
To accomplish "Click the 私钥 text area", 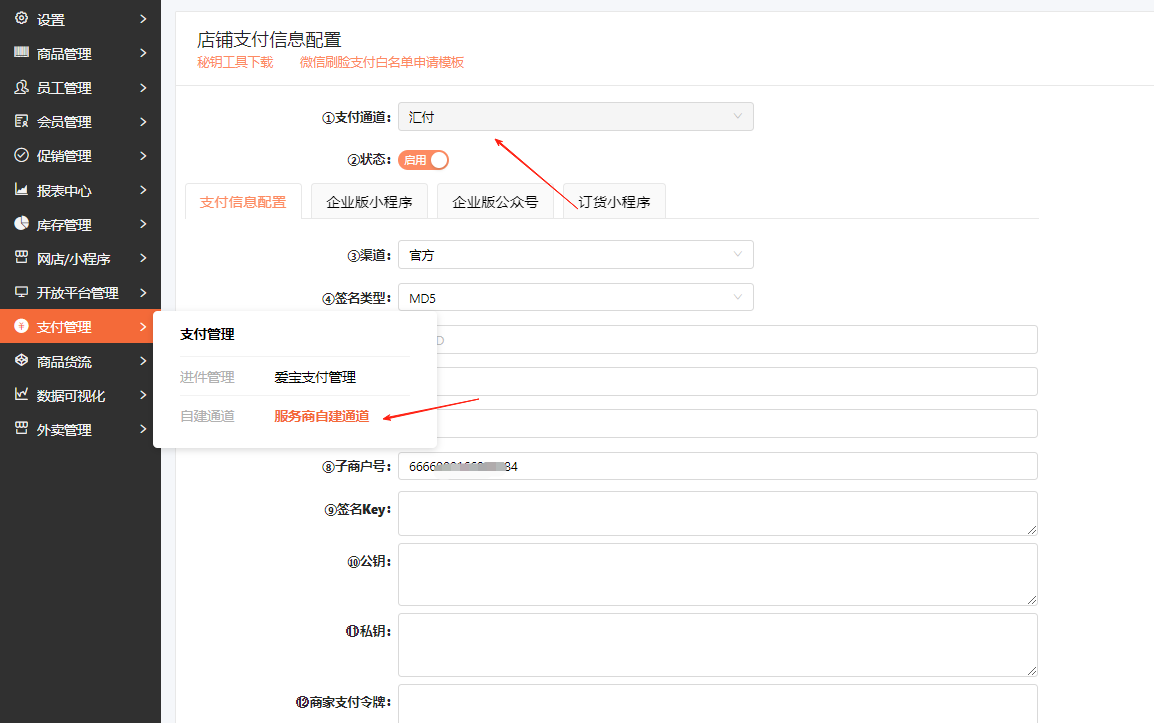I will pyautogui.click(x=718, y=645).
